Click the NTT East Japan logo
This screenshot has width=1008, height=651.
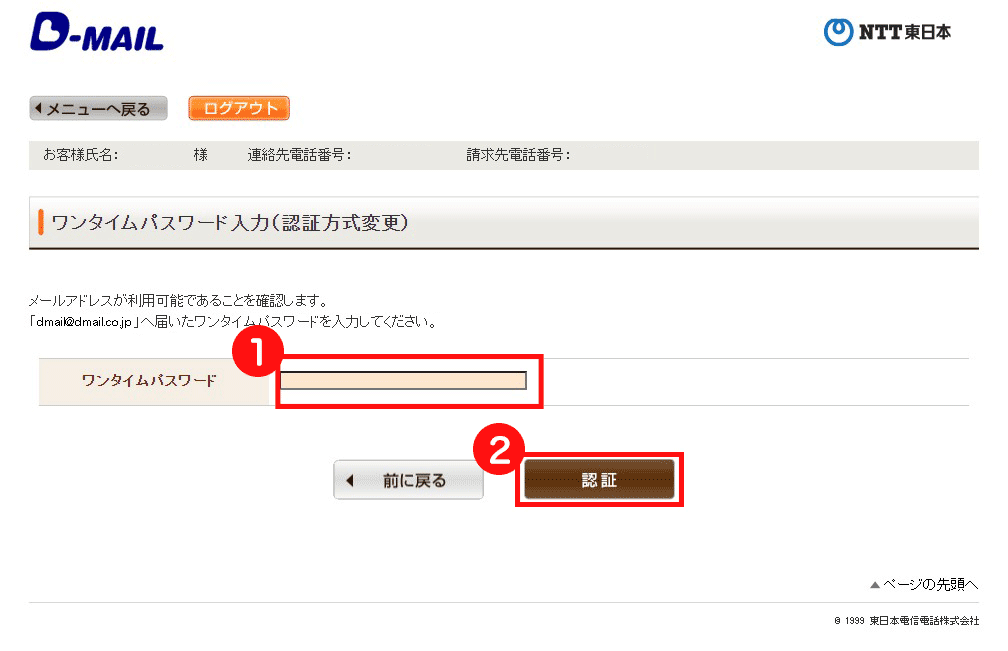[887, 31]
